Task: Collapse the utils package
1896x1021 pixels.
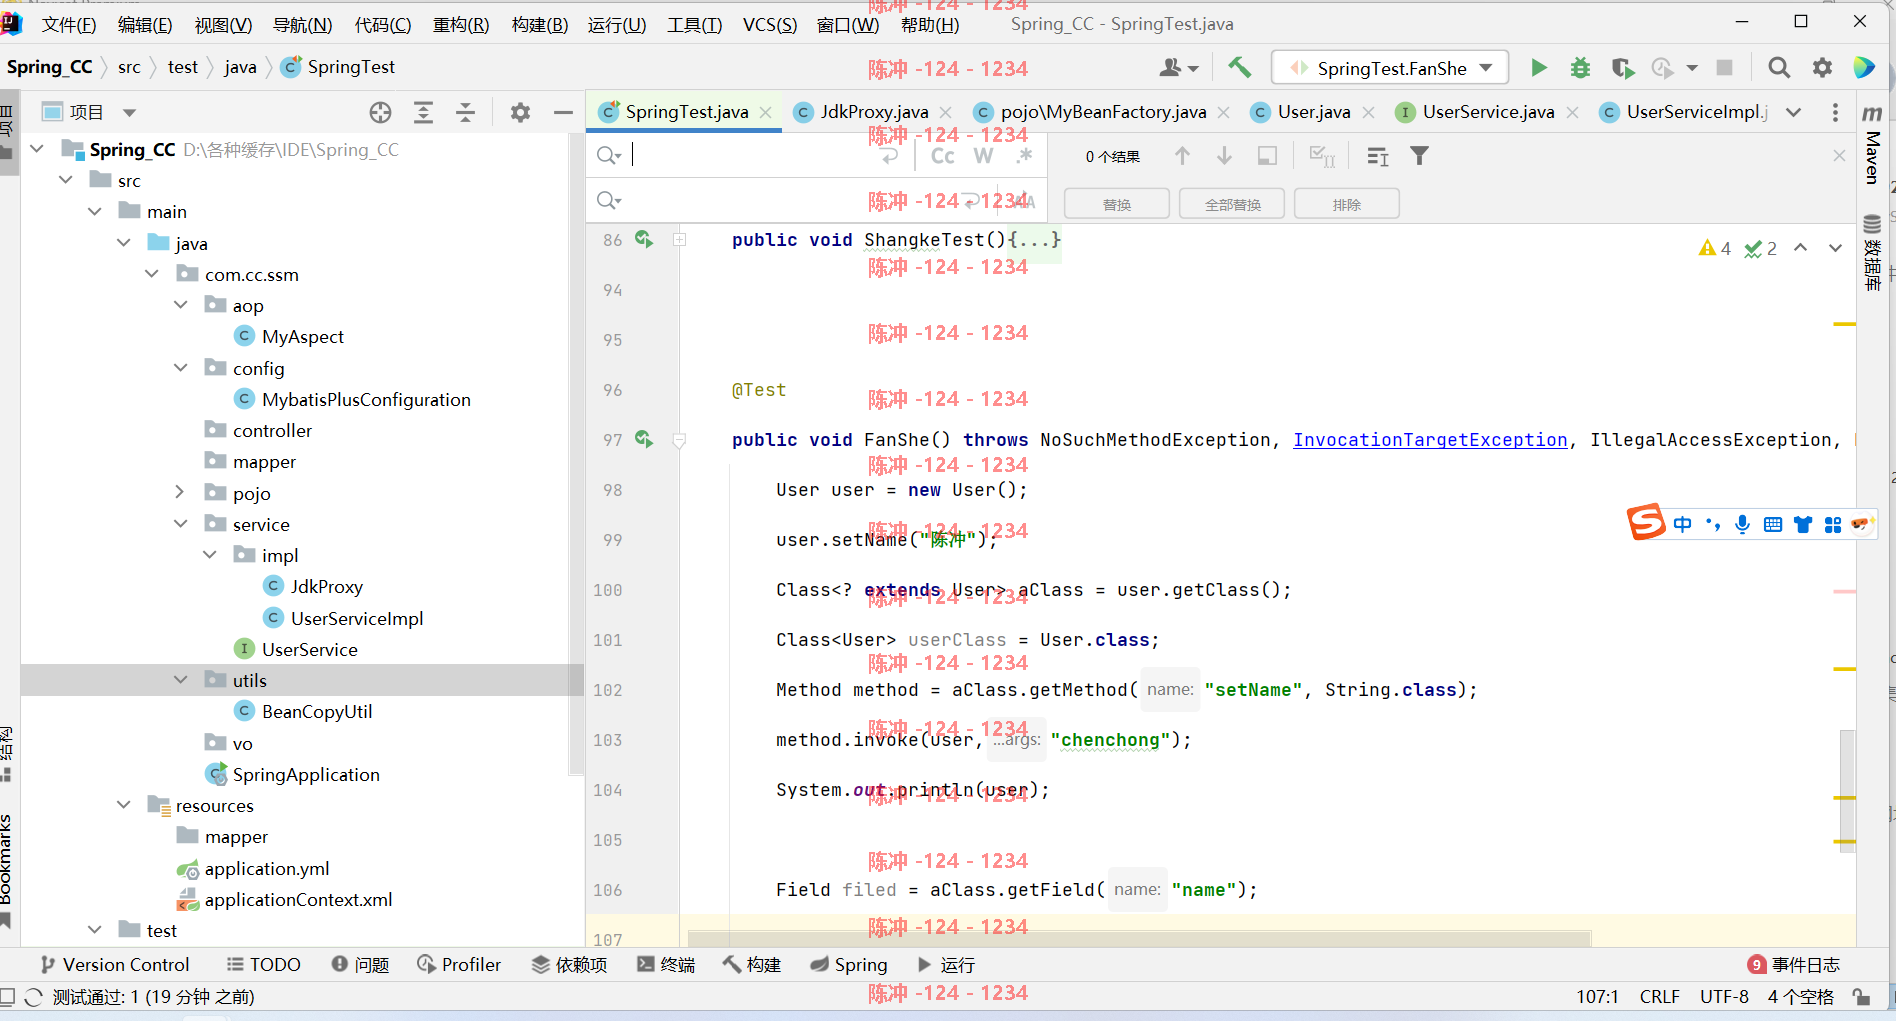Action: point(181,680)
